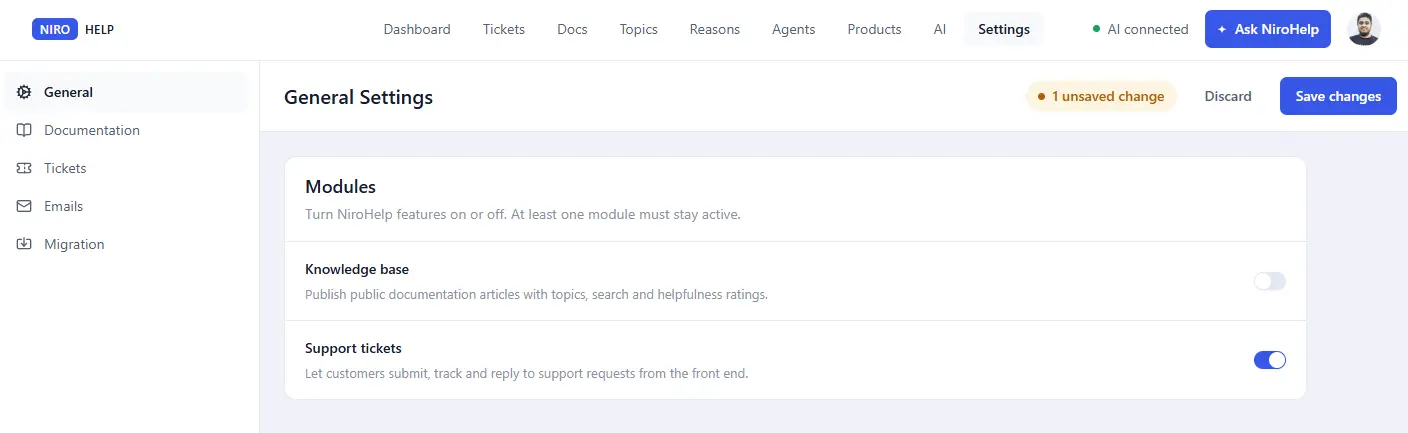Select the Agents tab
The width and height of the screenshot is (1408, 433).
pyautogui.click(x=794, y=29)
